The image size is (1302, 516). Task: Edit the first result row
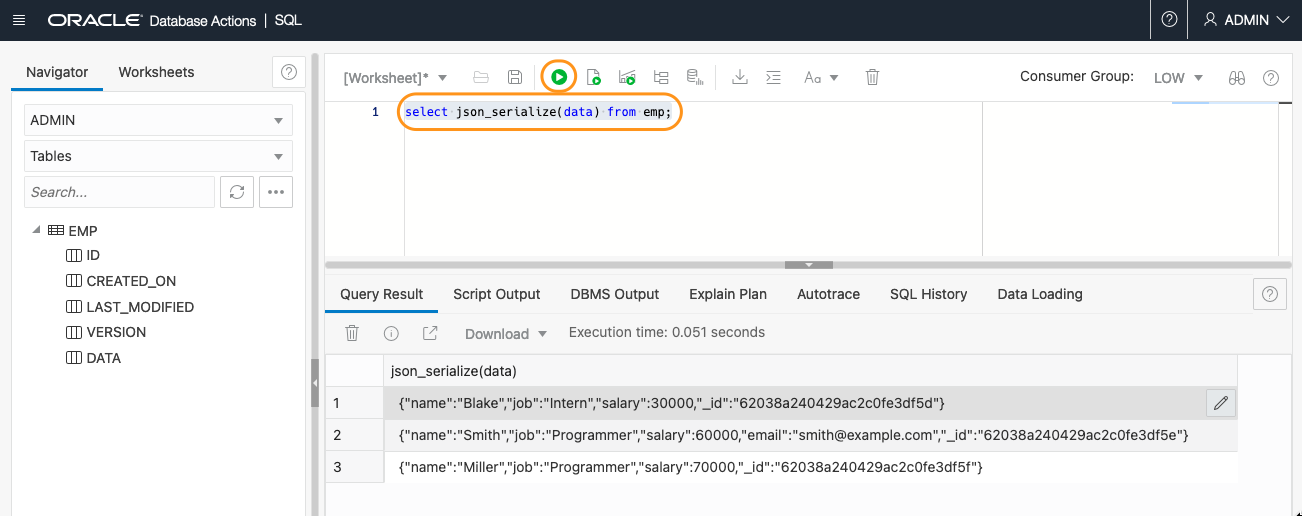(x=1220, y=403)
